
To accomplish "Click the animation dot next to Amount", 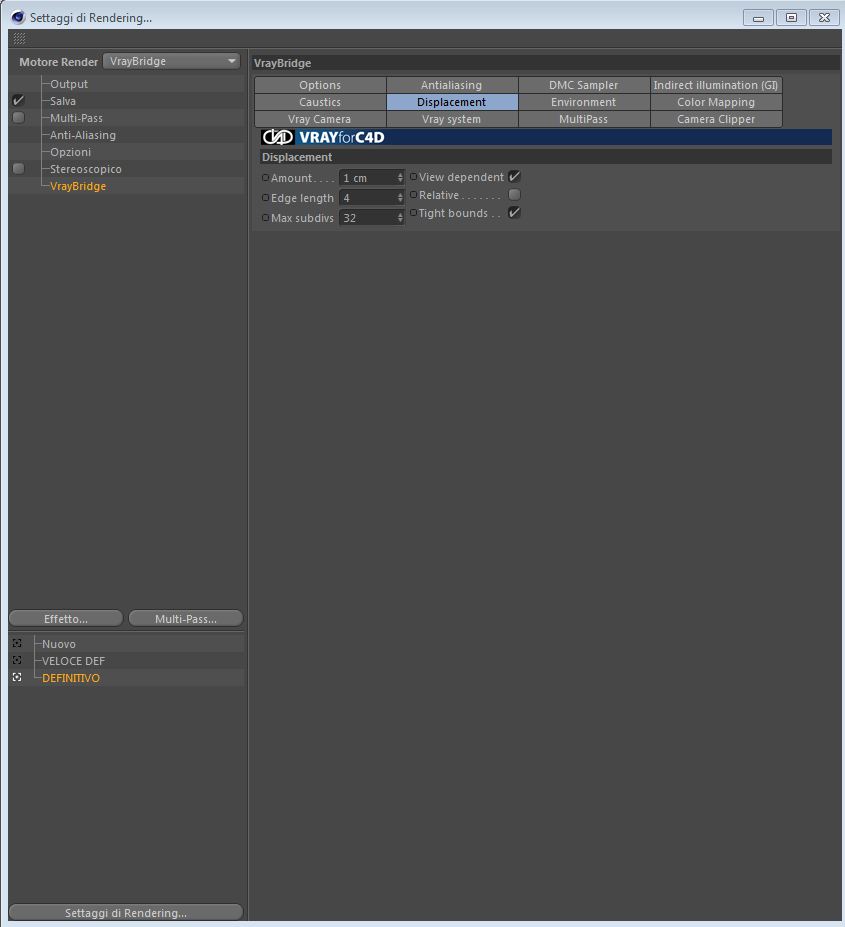I will point(266,177).
